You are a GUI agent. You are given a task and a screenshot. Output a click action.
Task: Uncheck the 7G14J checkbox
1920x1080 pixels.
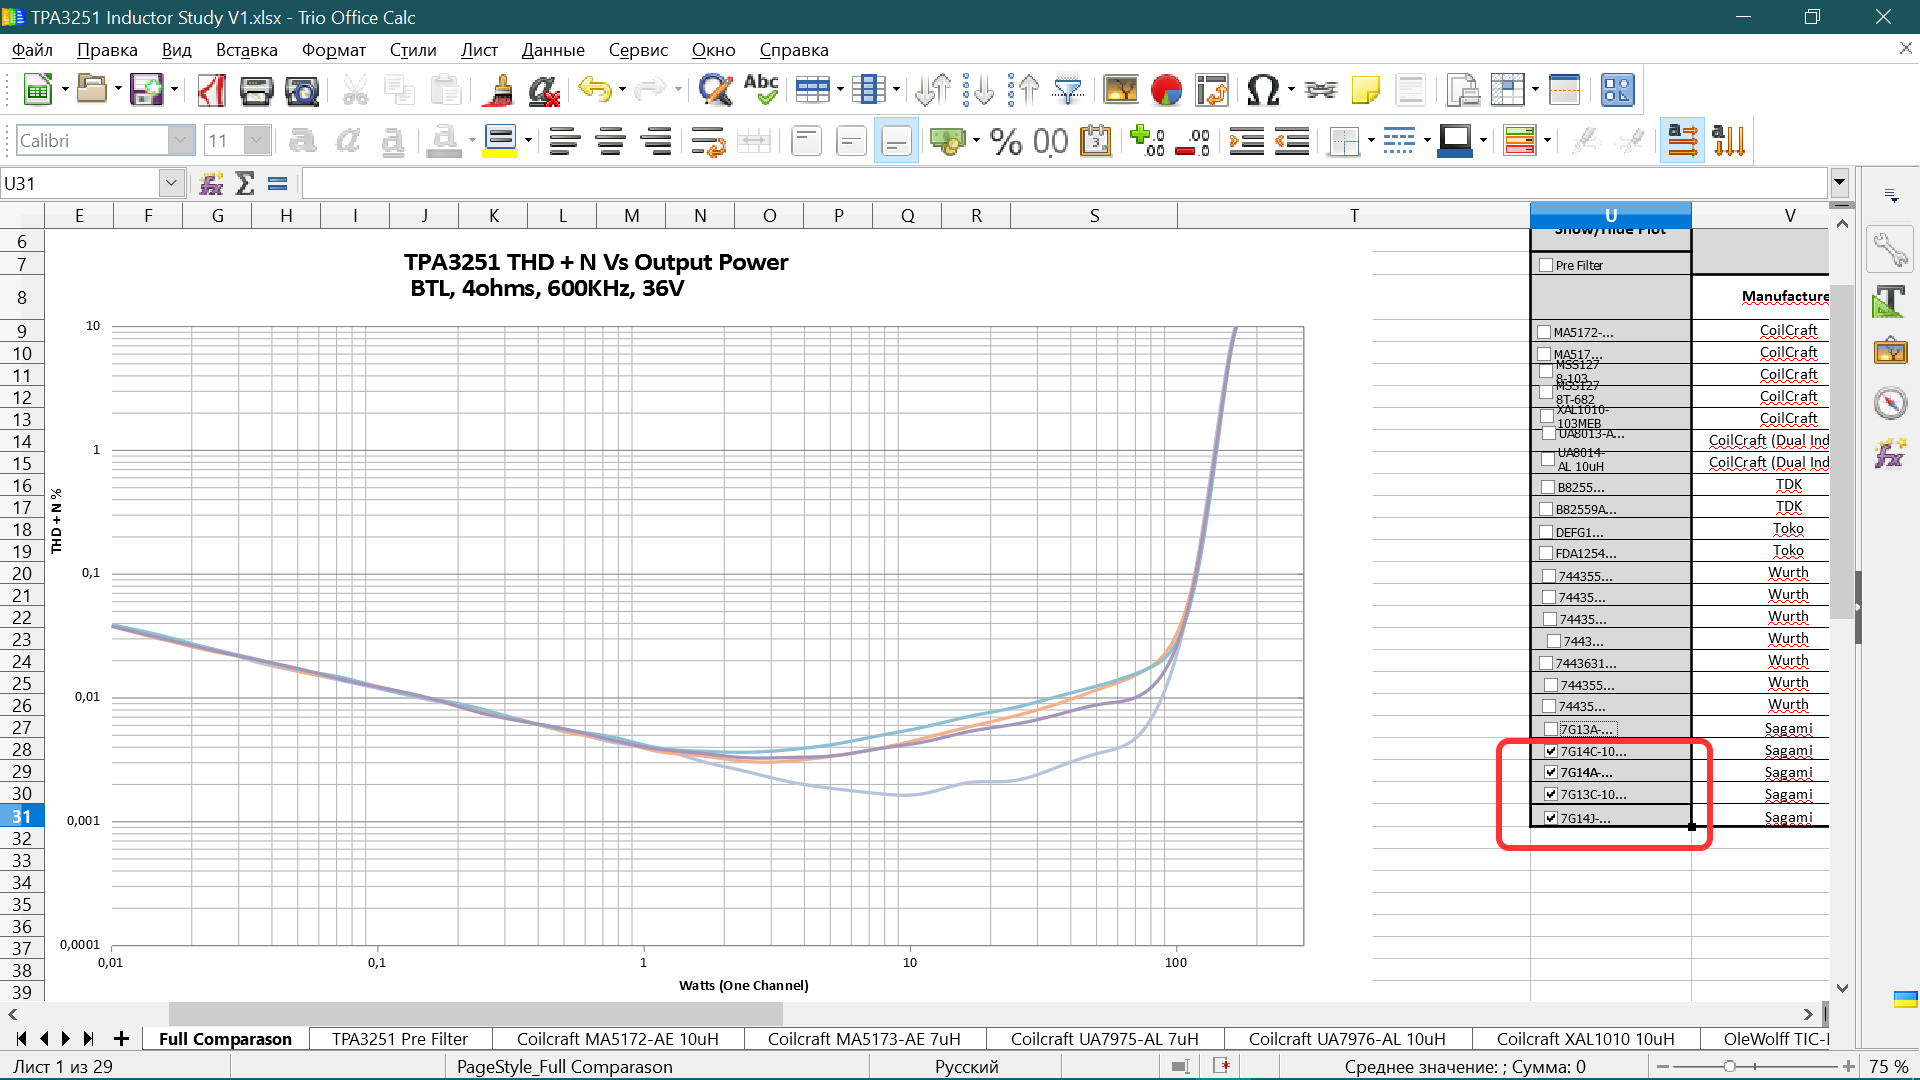[x=1551, y=818]
